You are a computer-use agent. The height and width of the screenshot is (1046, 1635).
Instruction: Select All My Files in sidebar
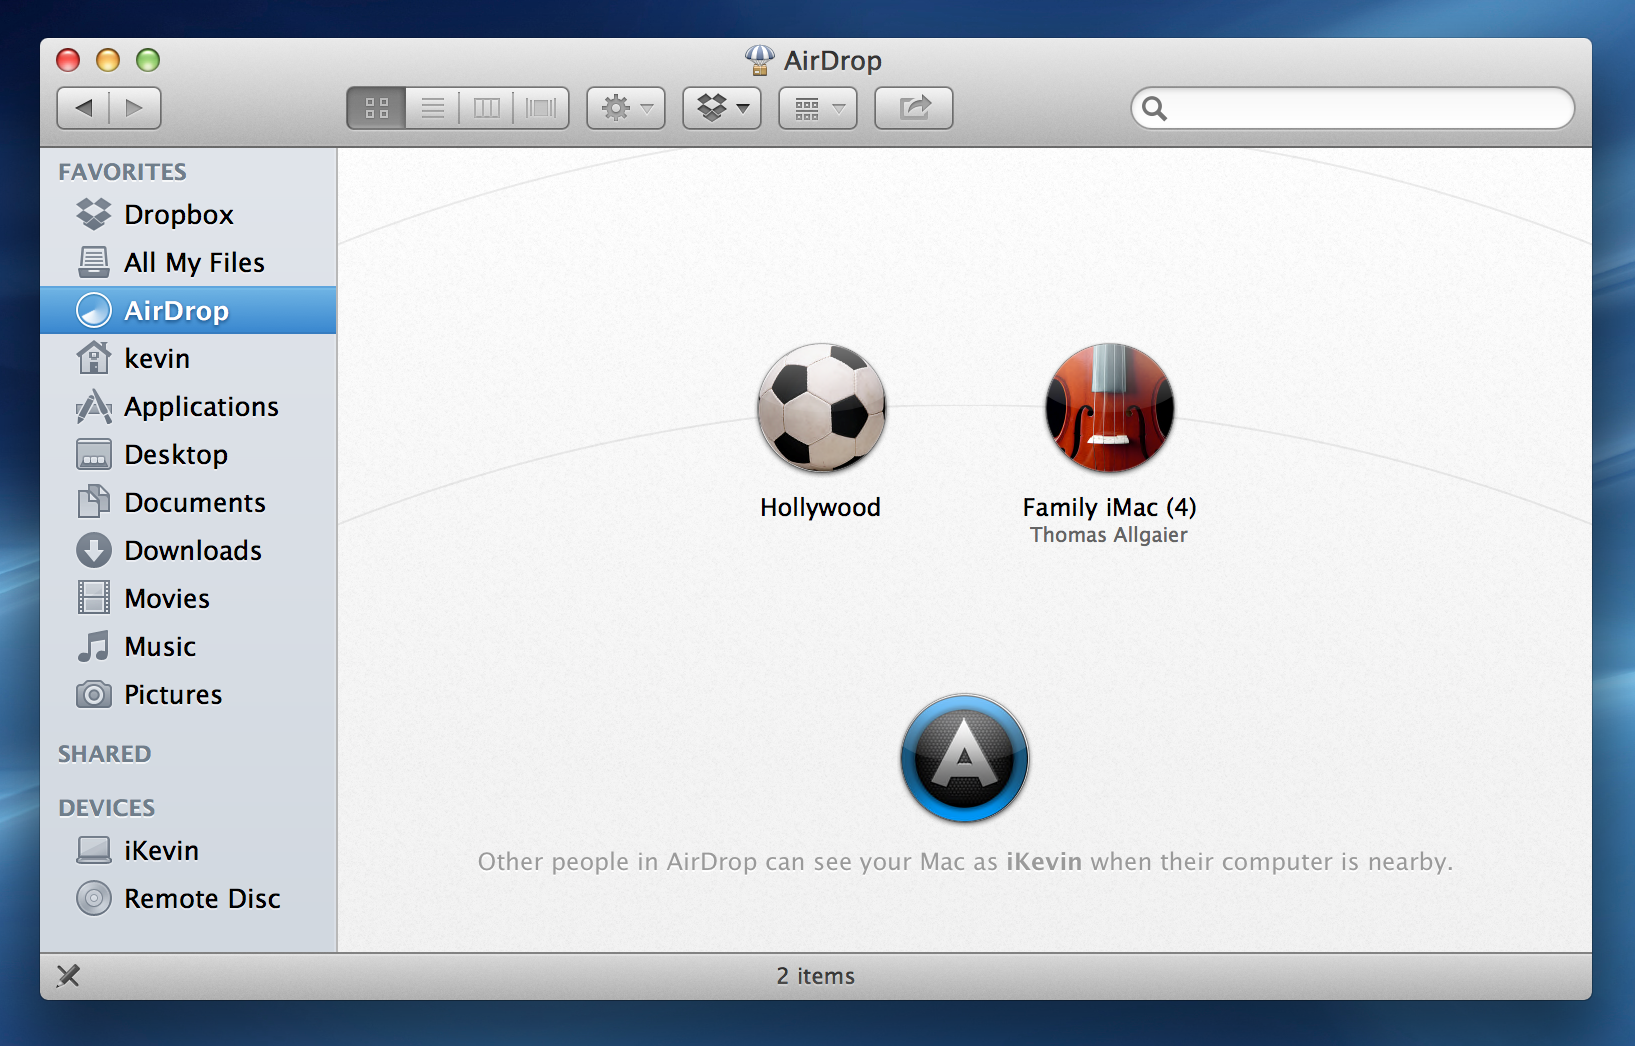(x=188, y=262)
